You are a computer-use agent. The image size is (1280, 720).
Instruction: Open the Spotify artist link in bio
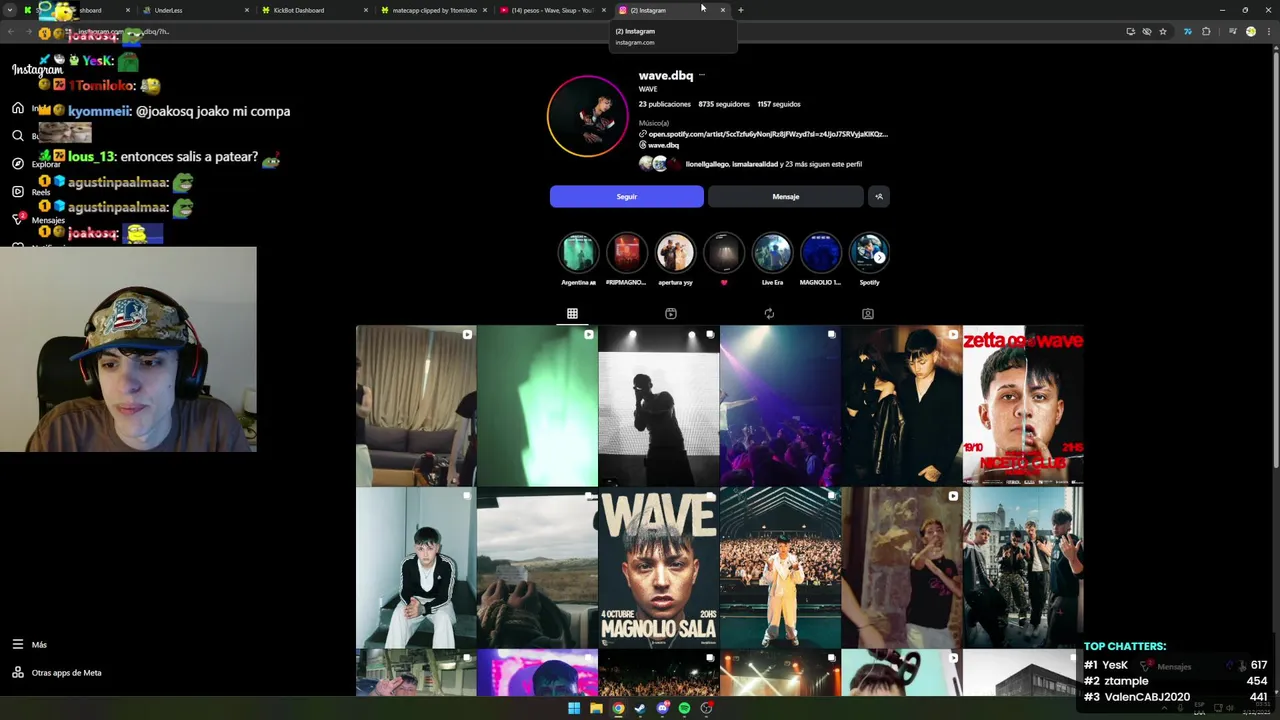pos(767,134)
